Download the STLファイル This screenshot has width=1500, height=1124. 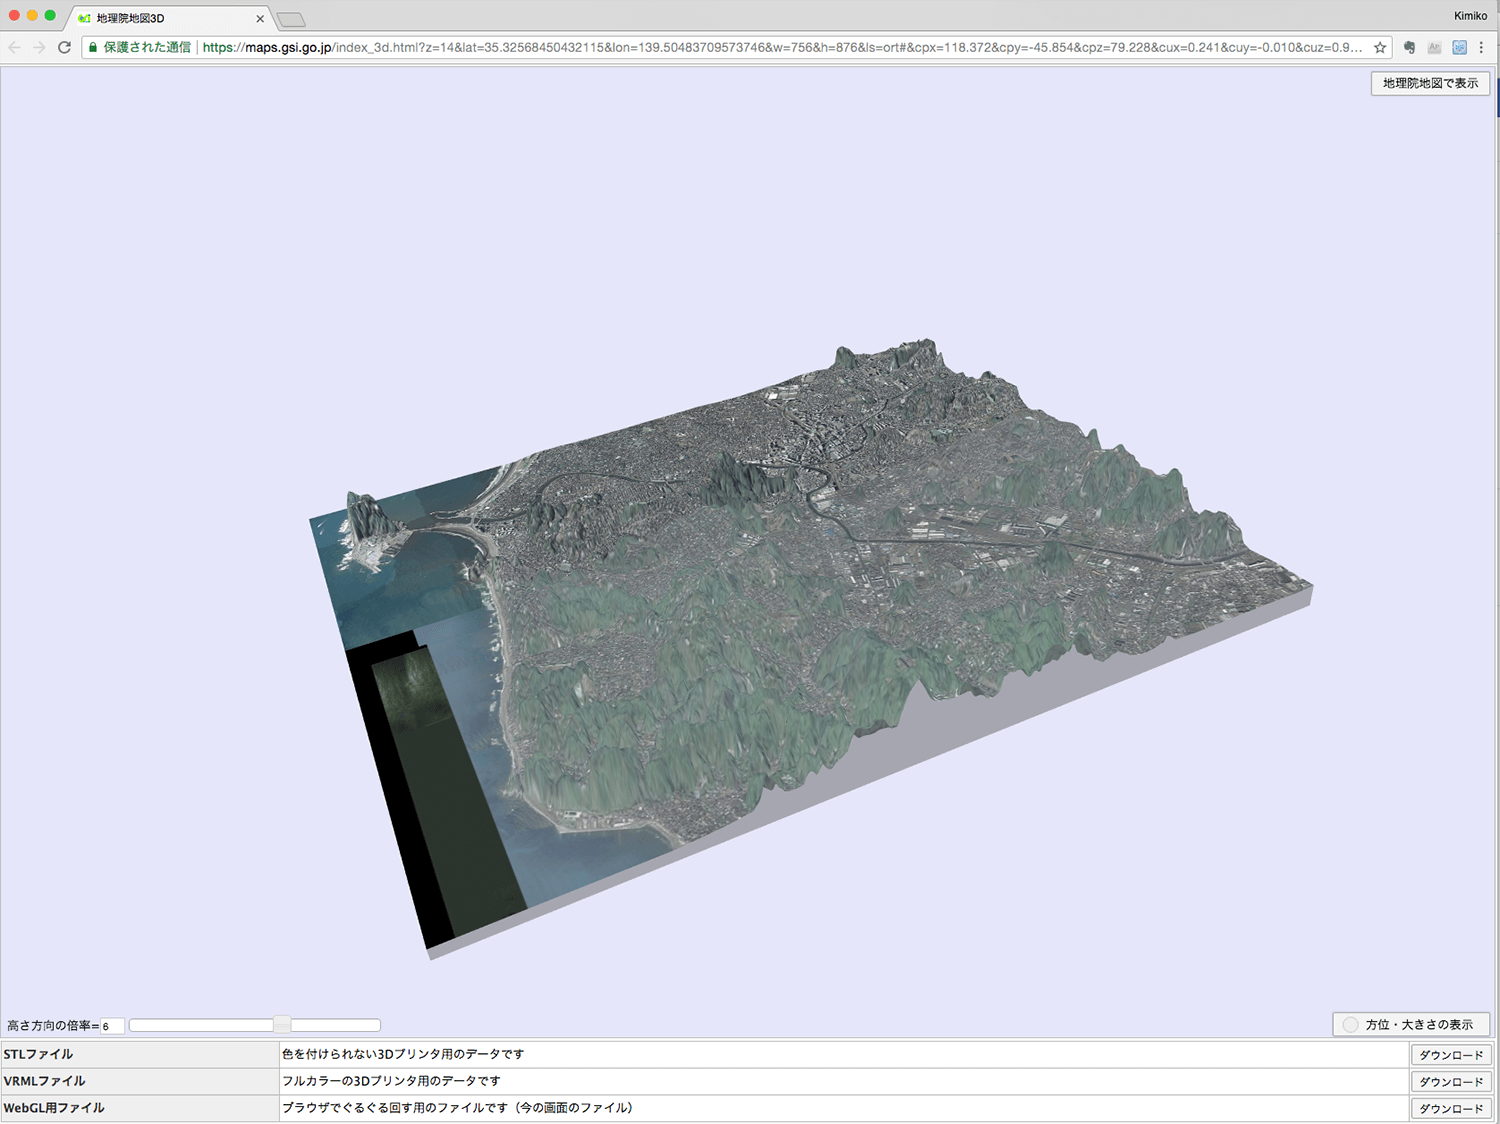tap(1451, 1054)
